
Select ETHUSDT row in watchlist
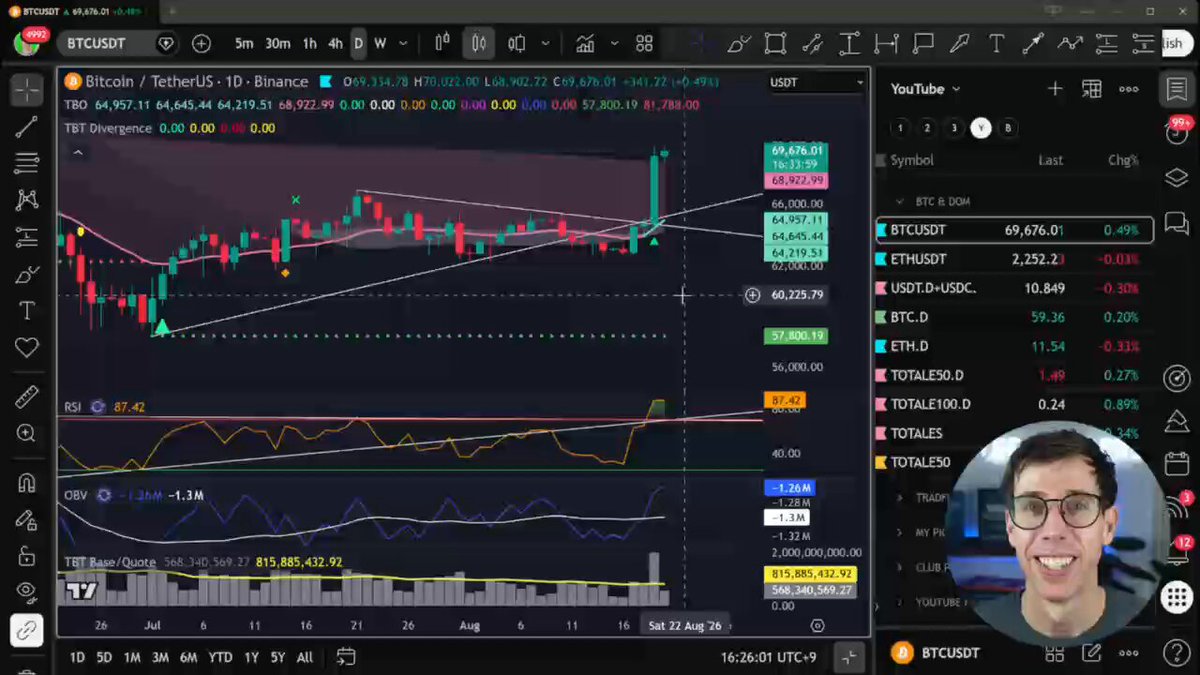pyautogui.click(x=1014, y=259)
